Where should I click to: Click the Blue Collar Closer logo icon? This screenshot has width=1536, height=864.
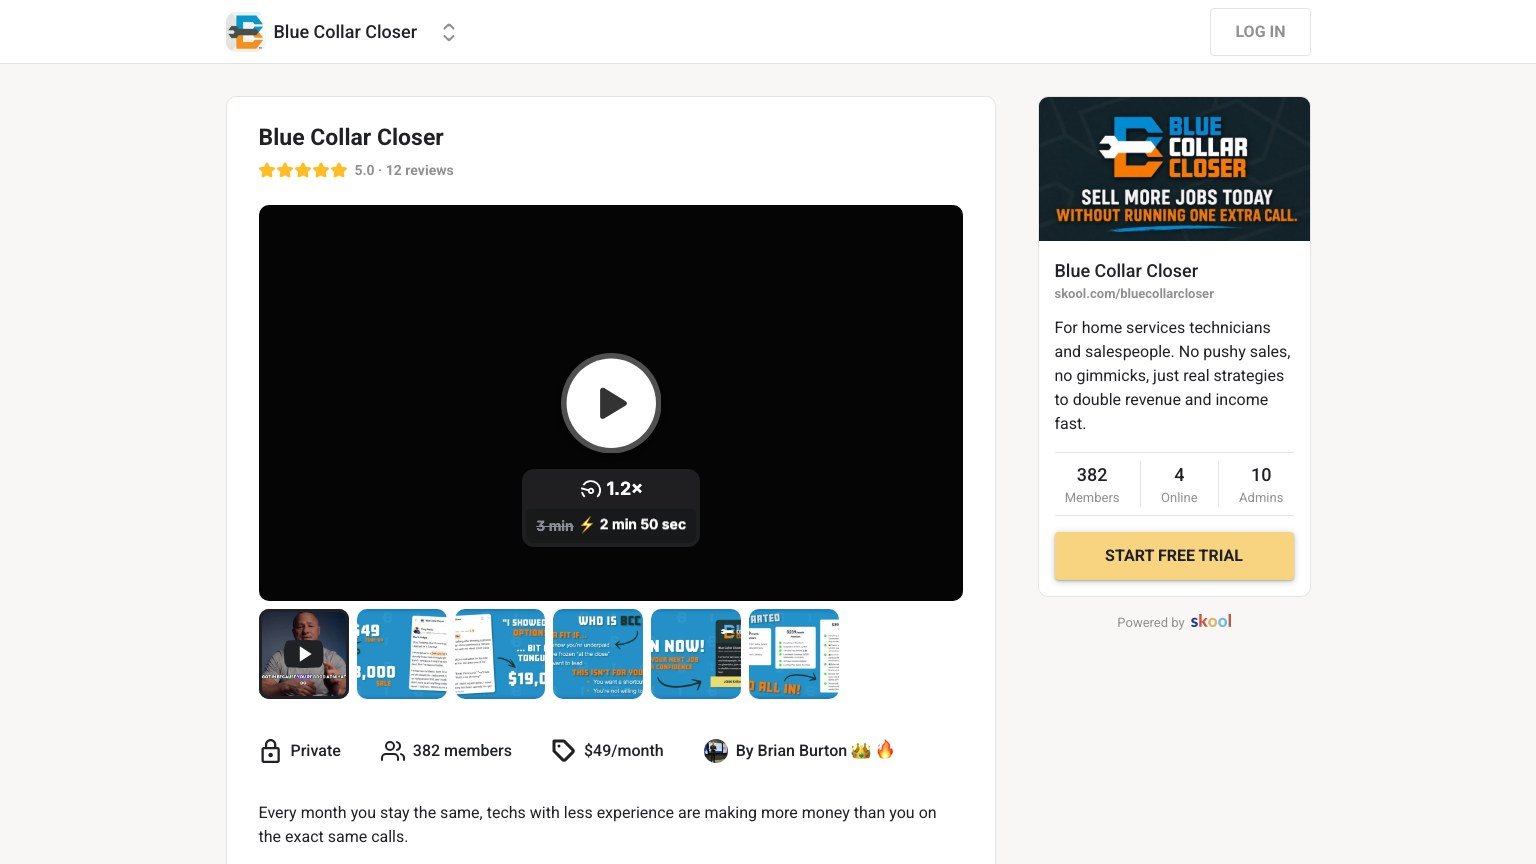tap(245, 32)
